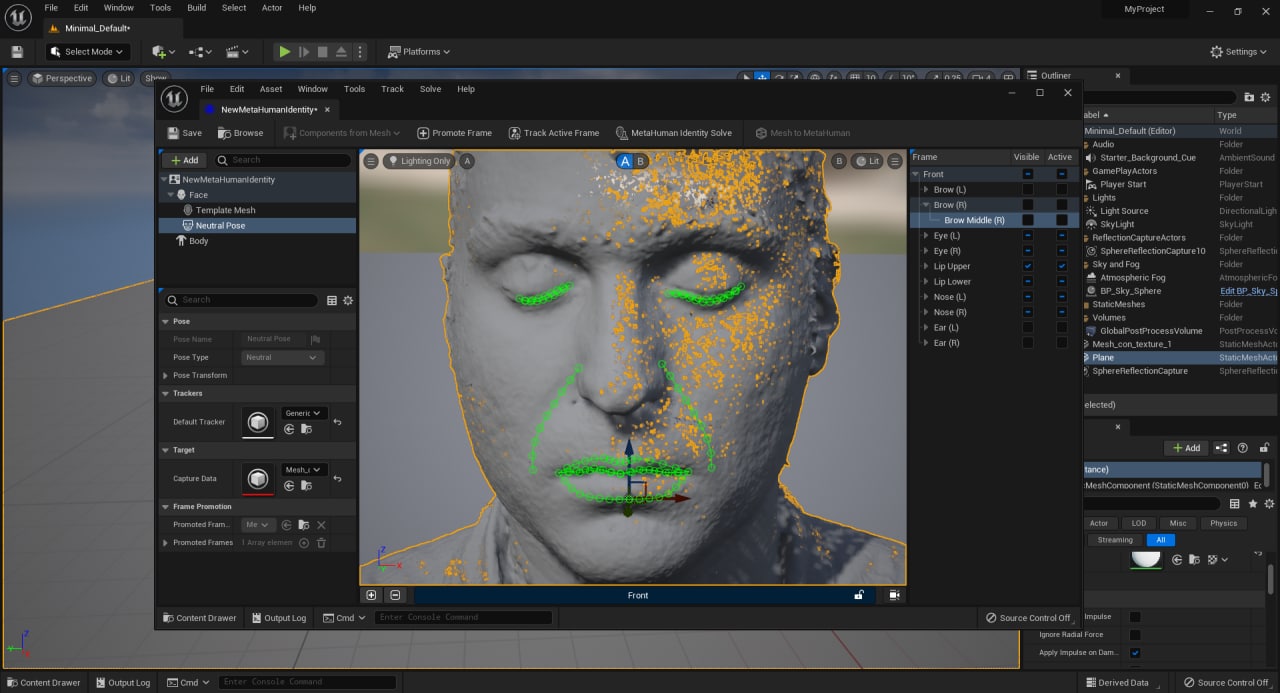The height and width of the screenshot is (693, 1280).
Task: Toggle Visible checkbox for Ear (L)
Action: 1028,327
